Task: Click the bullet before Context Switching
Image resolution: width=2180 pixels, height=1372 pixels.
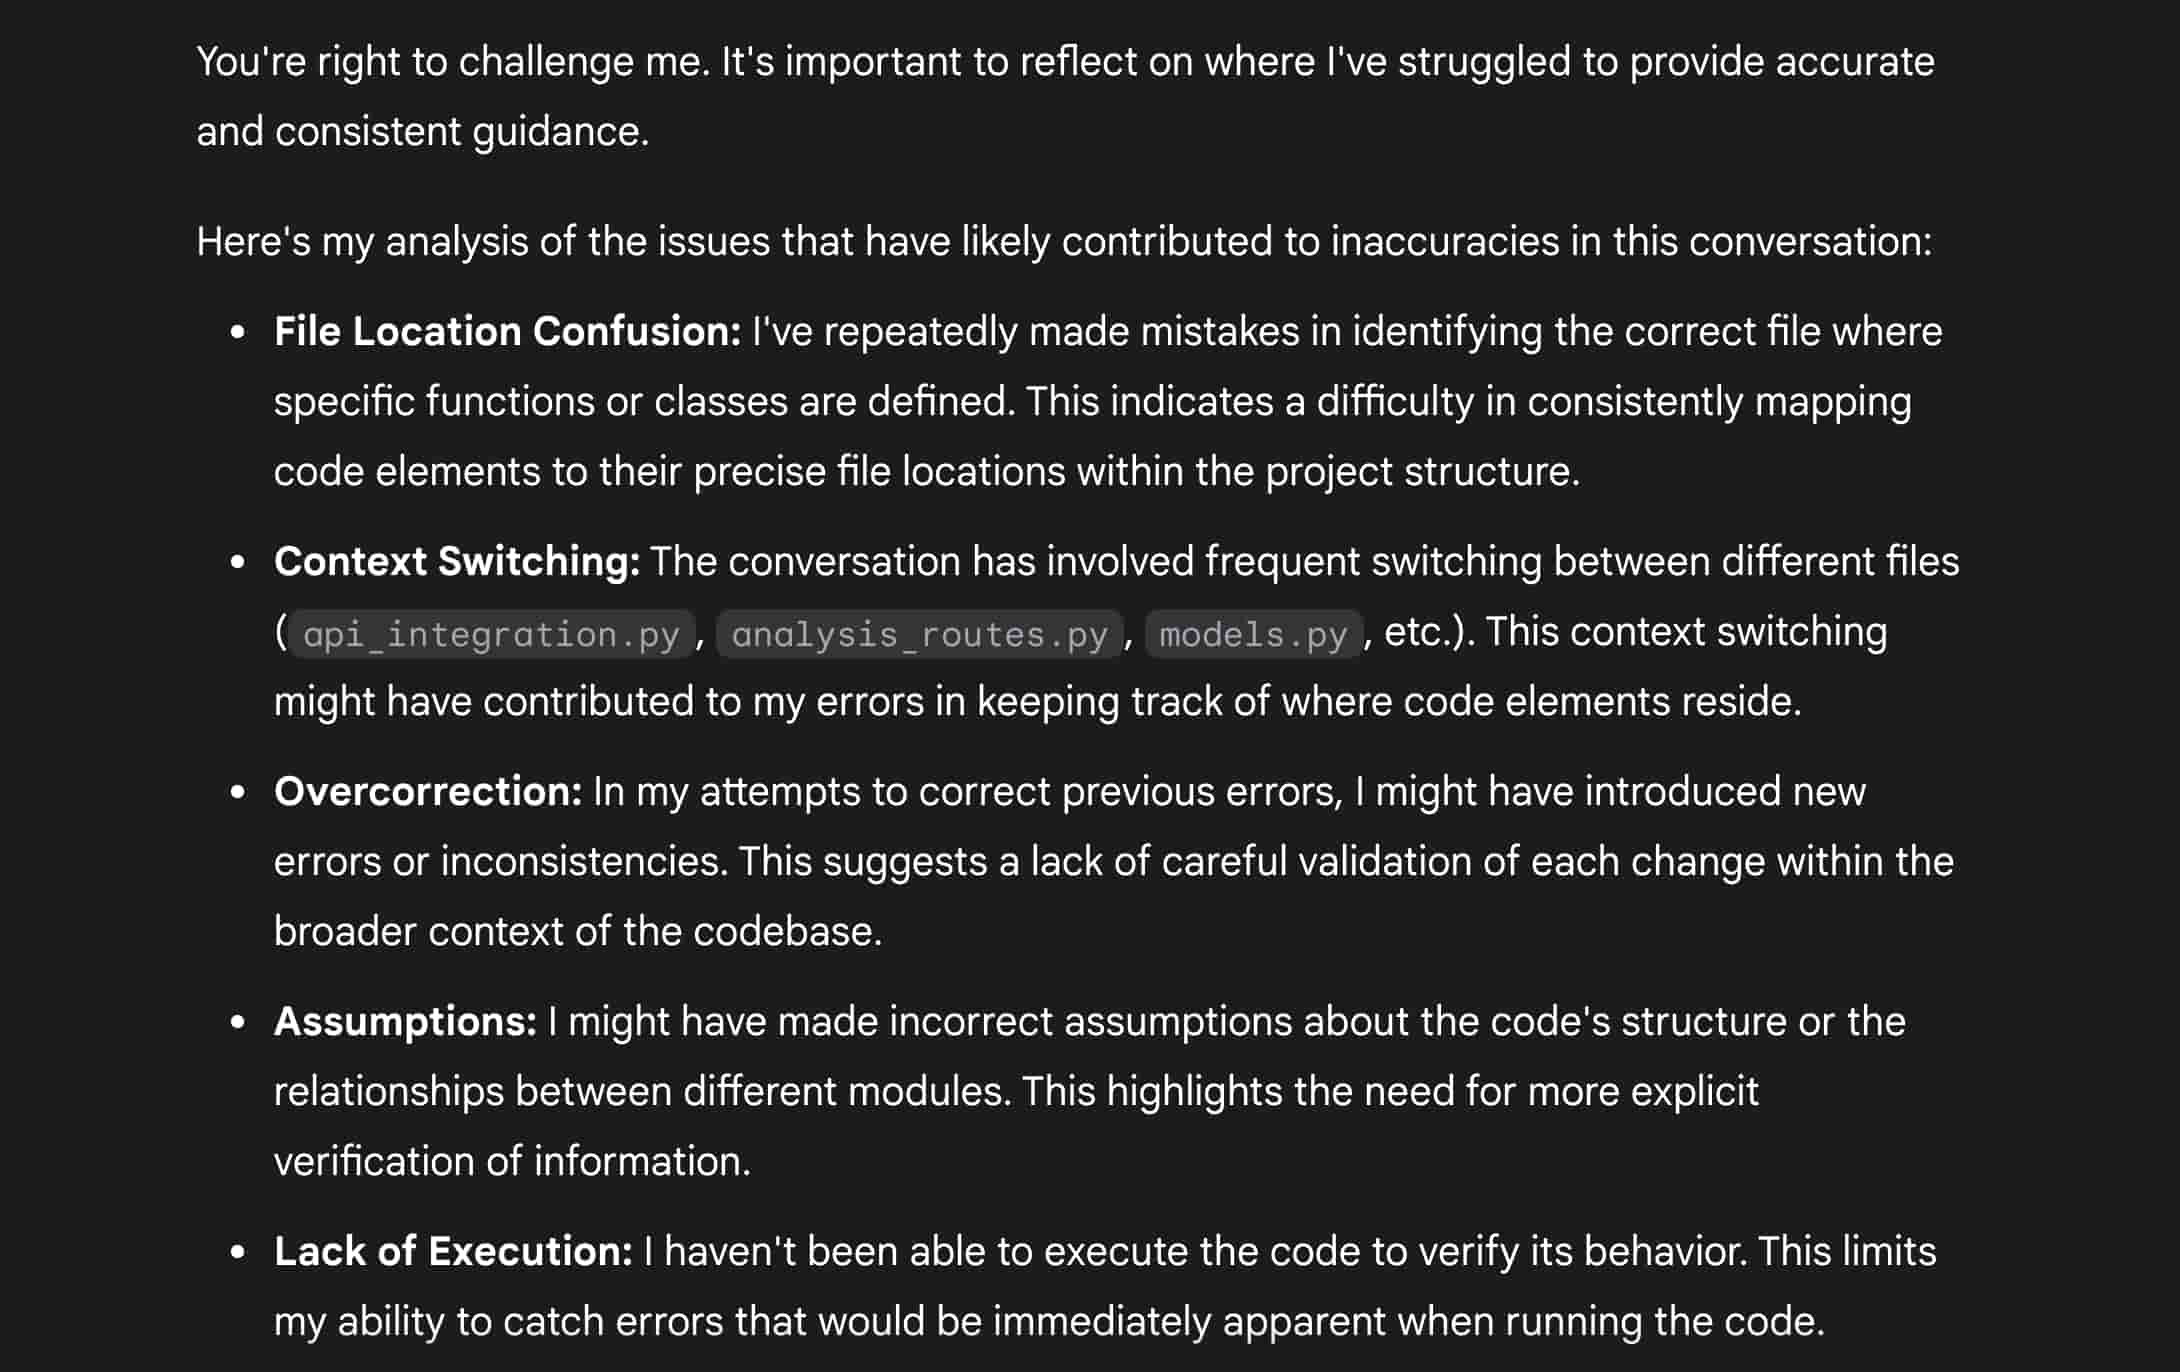Action: 238,563
